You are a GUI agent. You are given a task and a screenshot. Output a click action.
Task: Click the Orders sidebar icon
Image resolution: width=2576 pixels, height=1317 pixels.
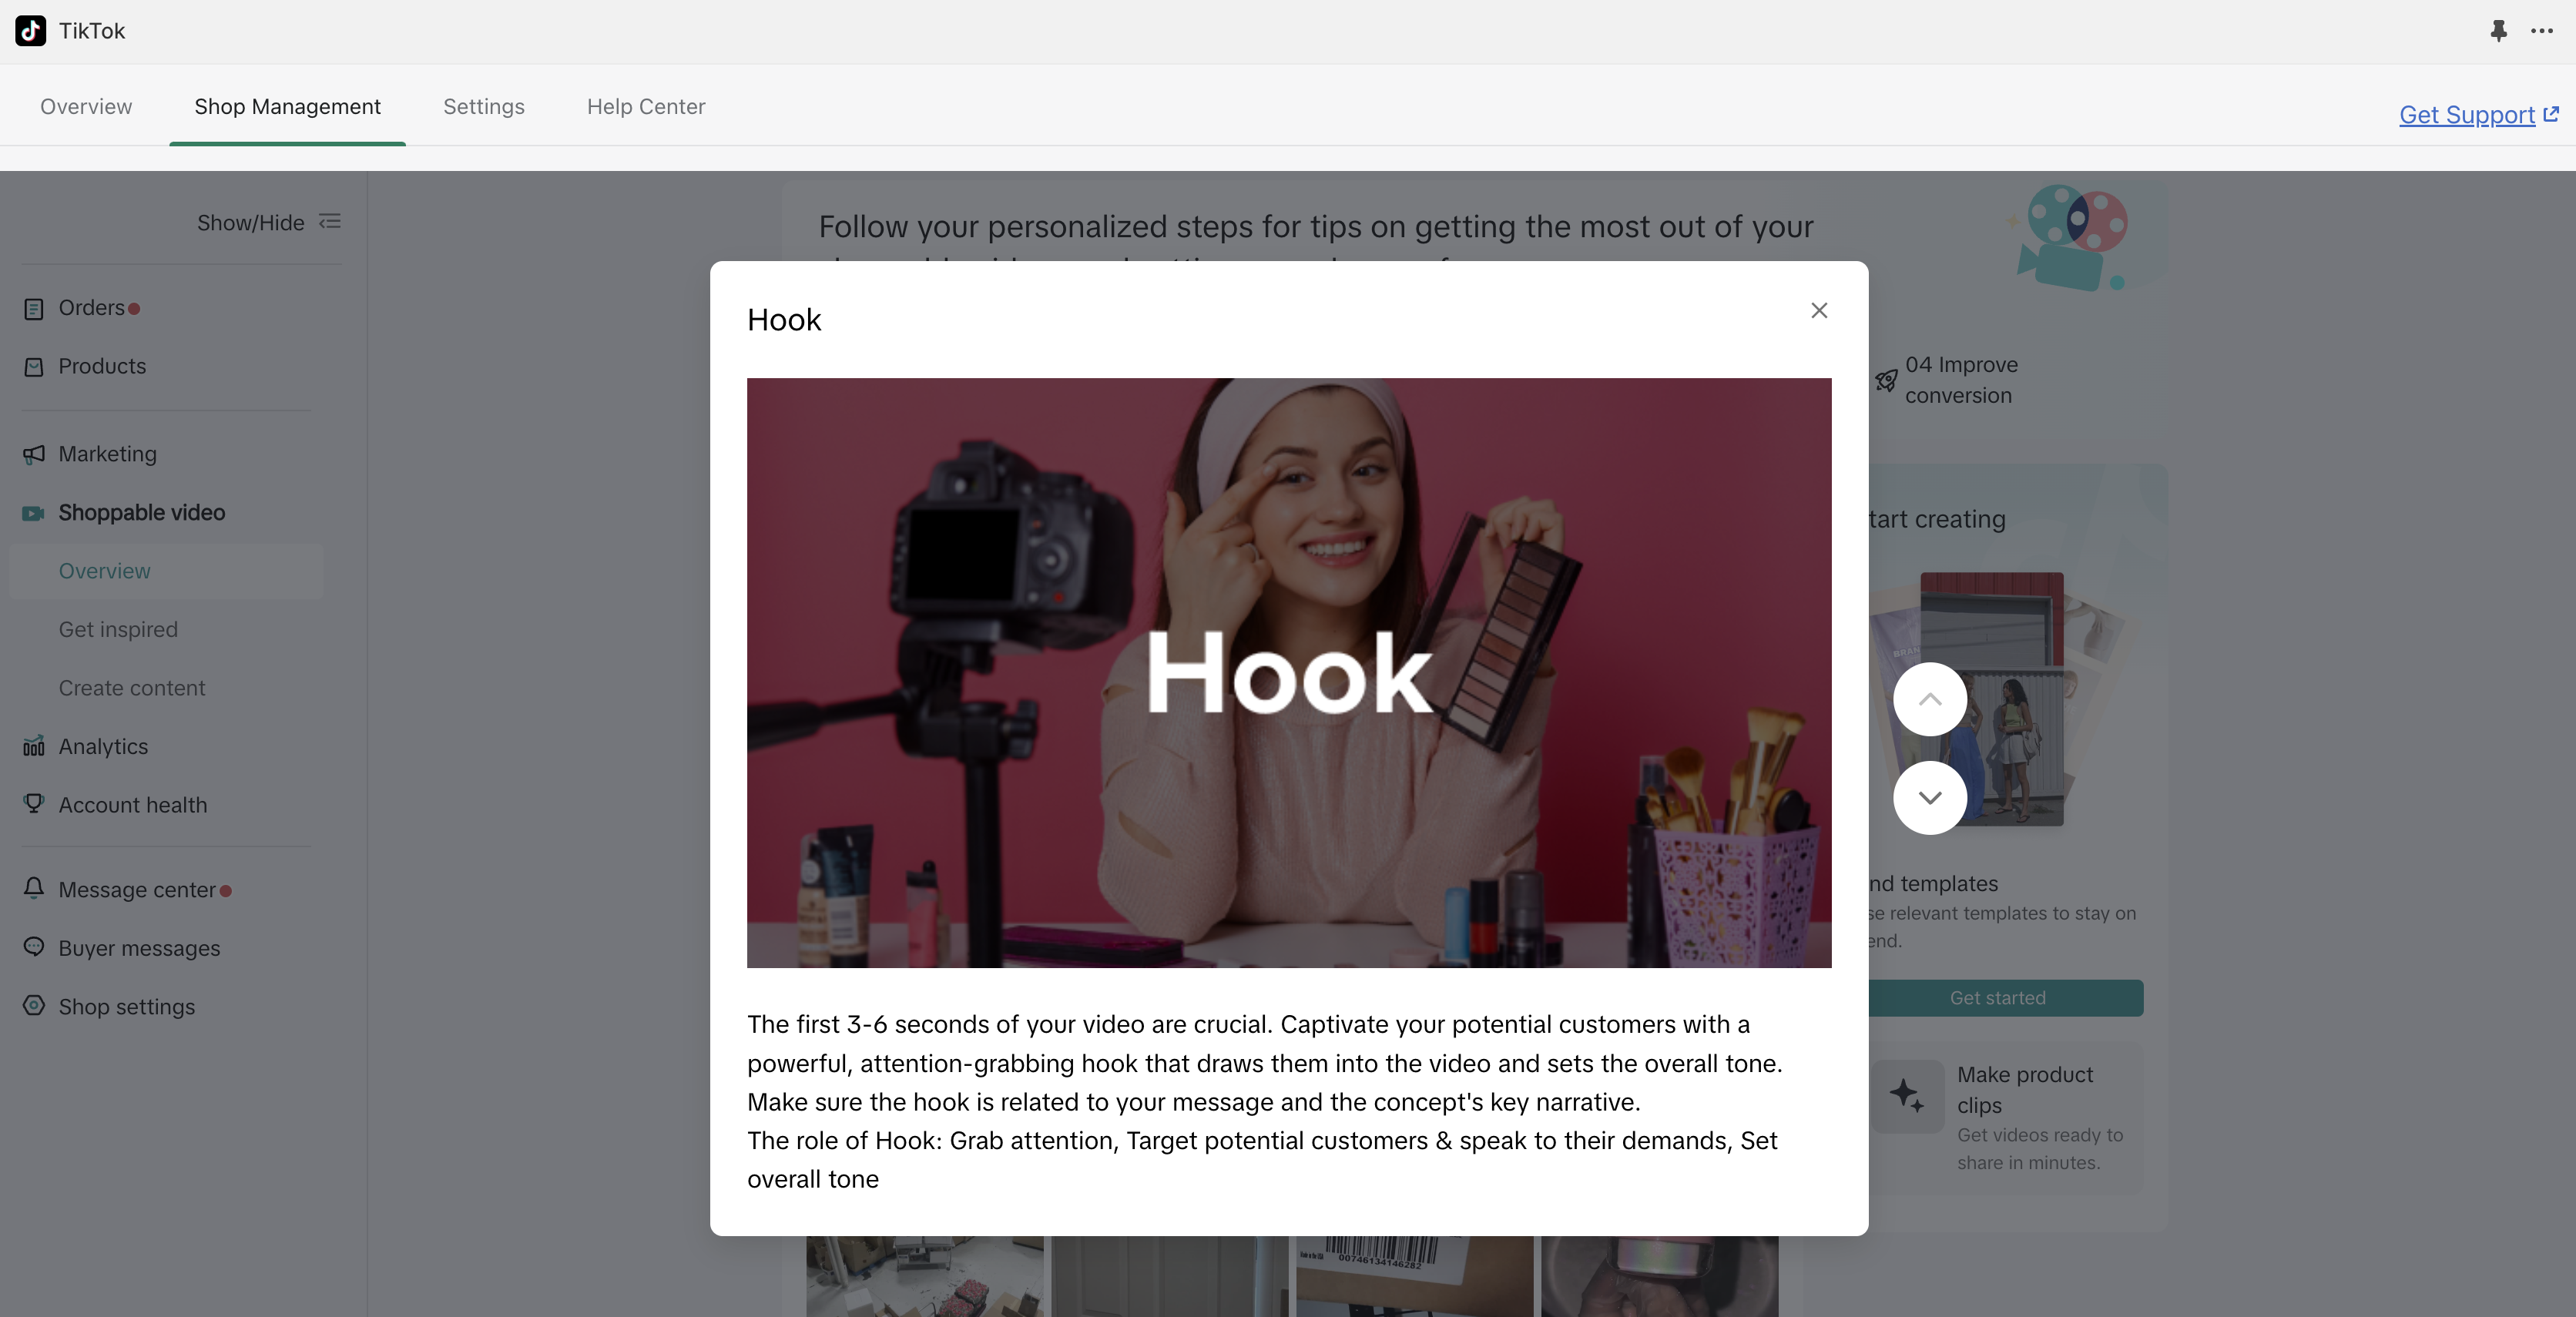(34, 309)
